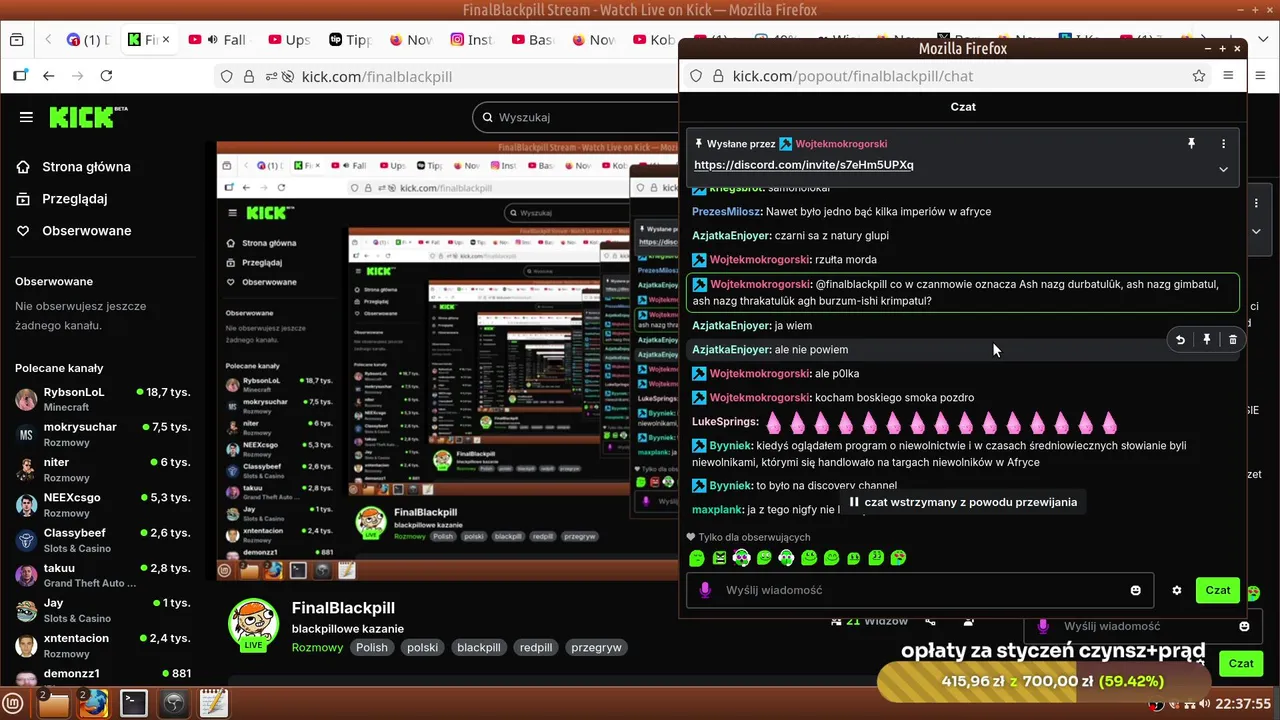Switch to the Bas YouTube tab
This screenshot has height=720, width=1280.
click(532, 40)
